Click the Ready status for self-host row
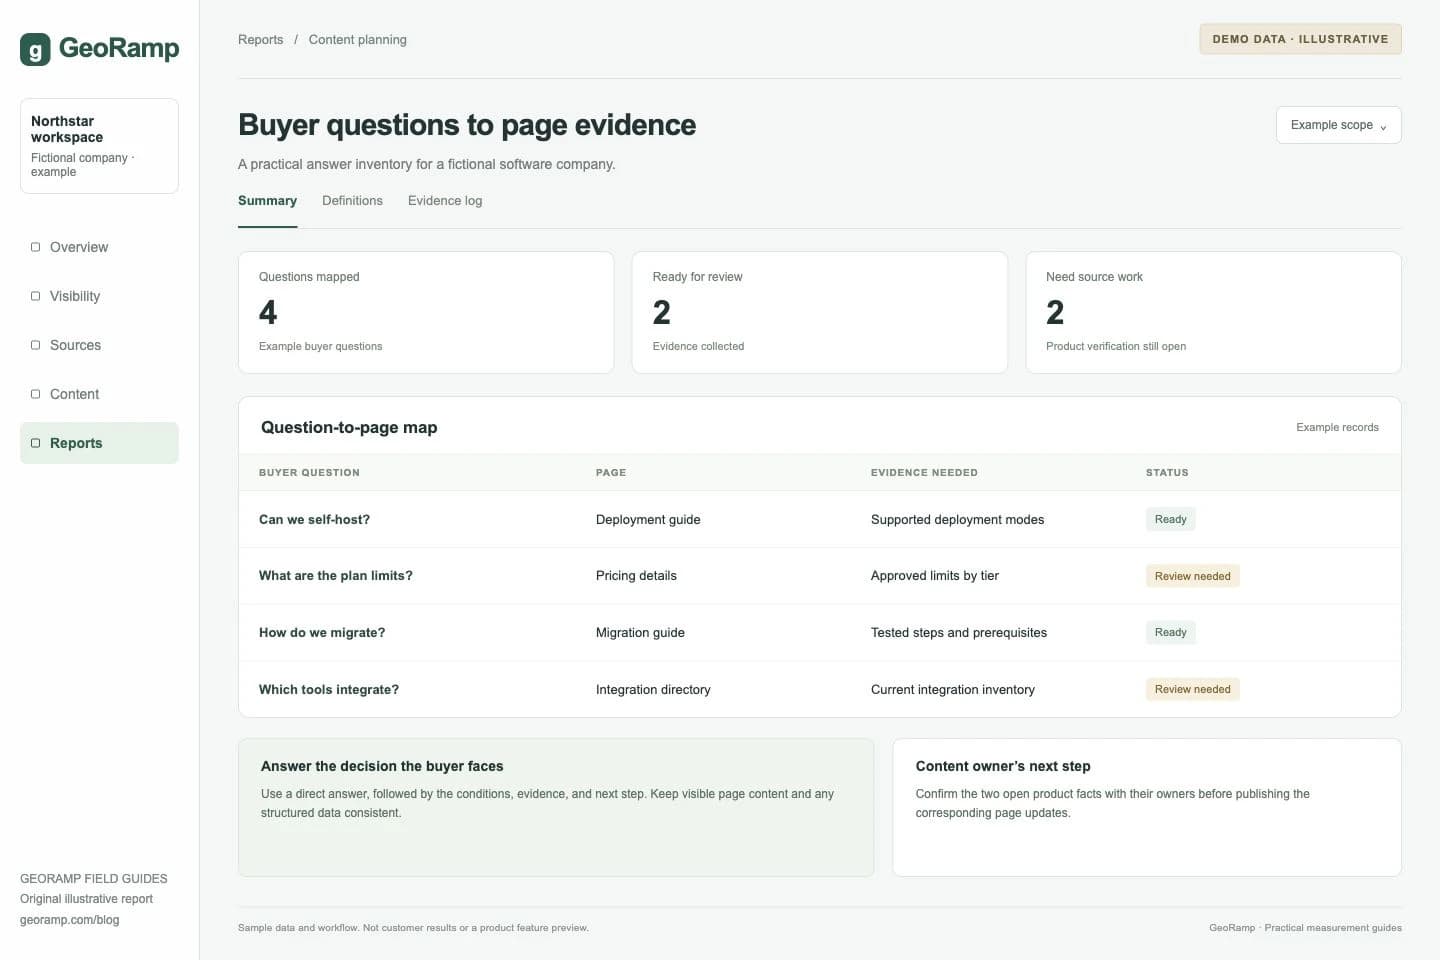This screenshot has height=960, width=1440. point(1171,519)
